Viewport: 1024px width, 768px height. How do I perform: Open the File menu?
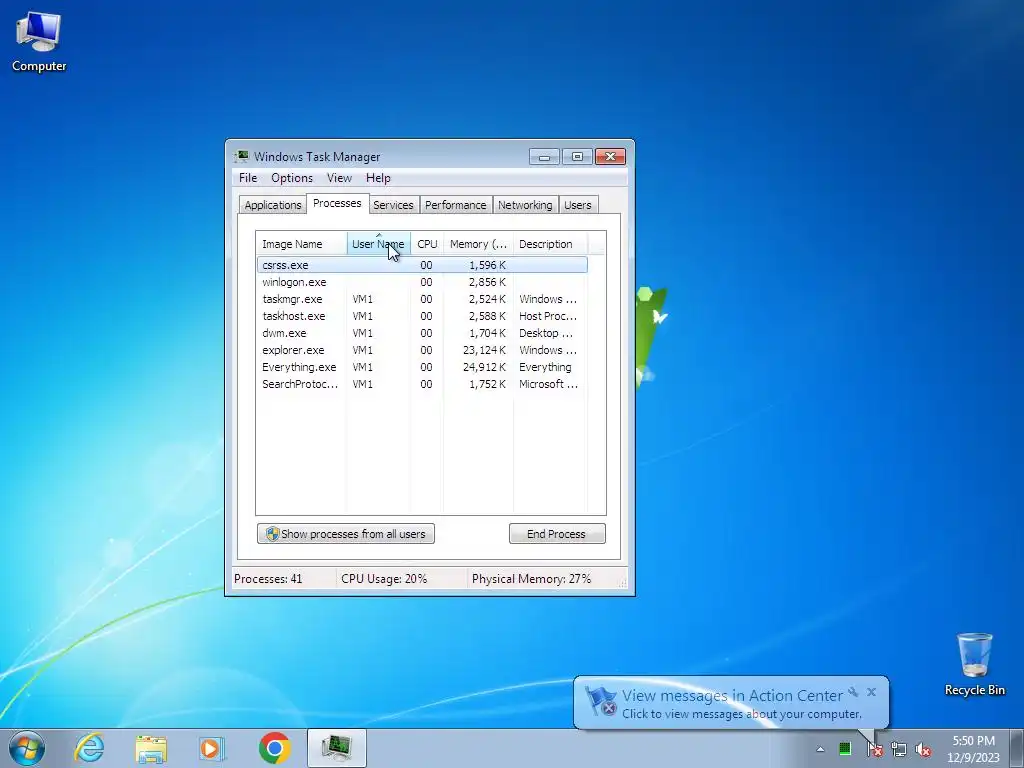(248, 178)
